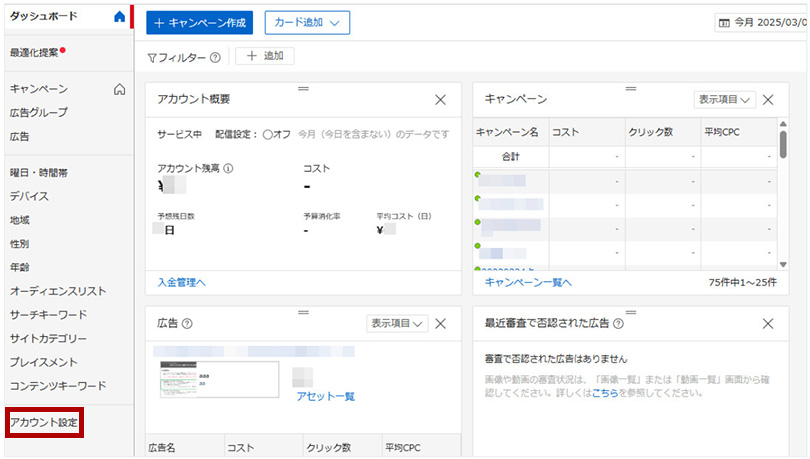Click the drag handle on キャンペーン card
This screenshot has width=810, height=459.
[x=631, y=89]
